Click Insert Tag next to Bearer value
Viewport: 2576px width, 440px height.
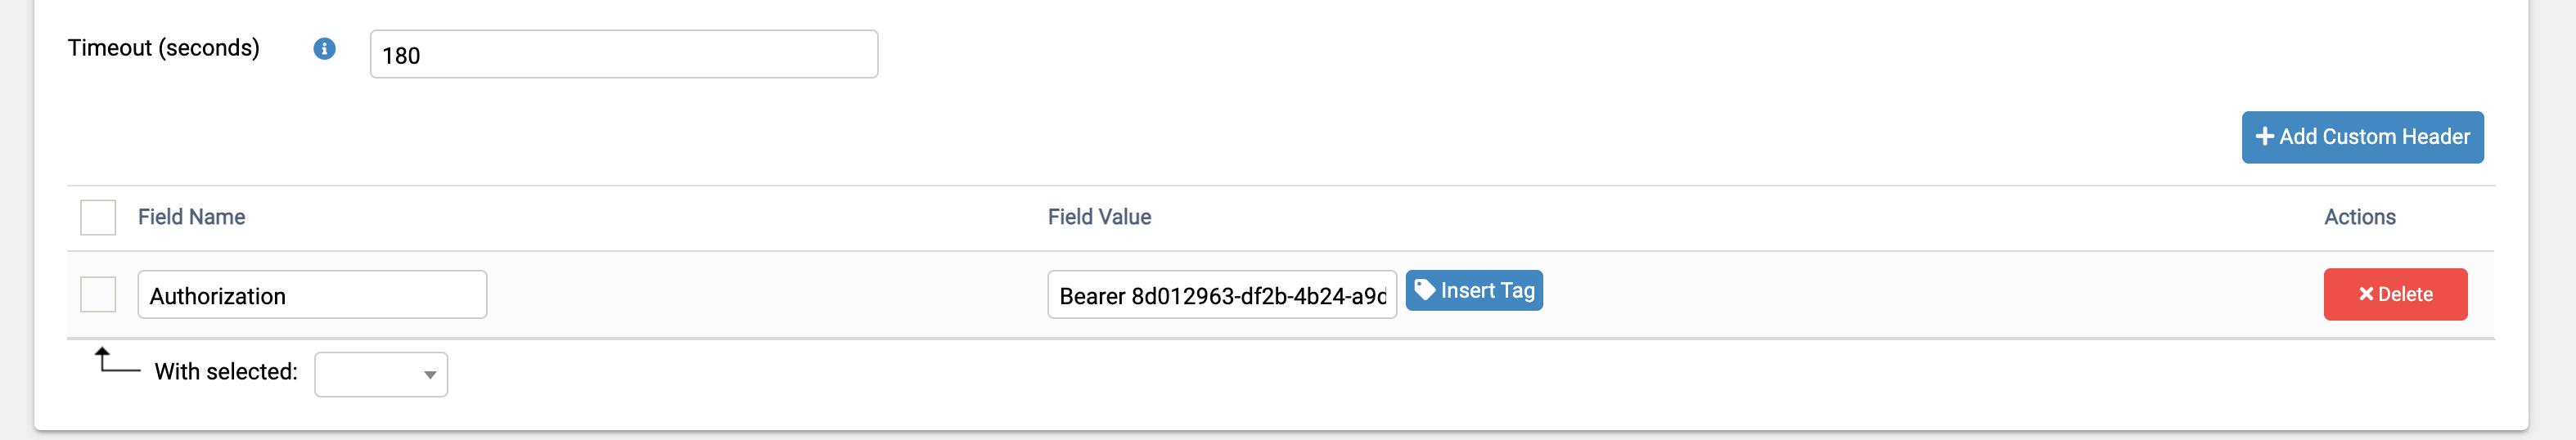(1474, 290)
